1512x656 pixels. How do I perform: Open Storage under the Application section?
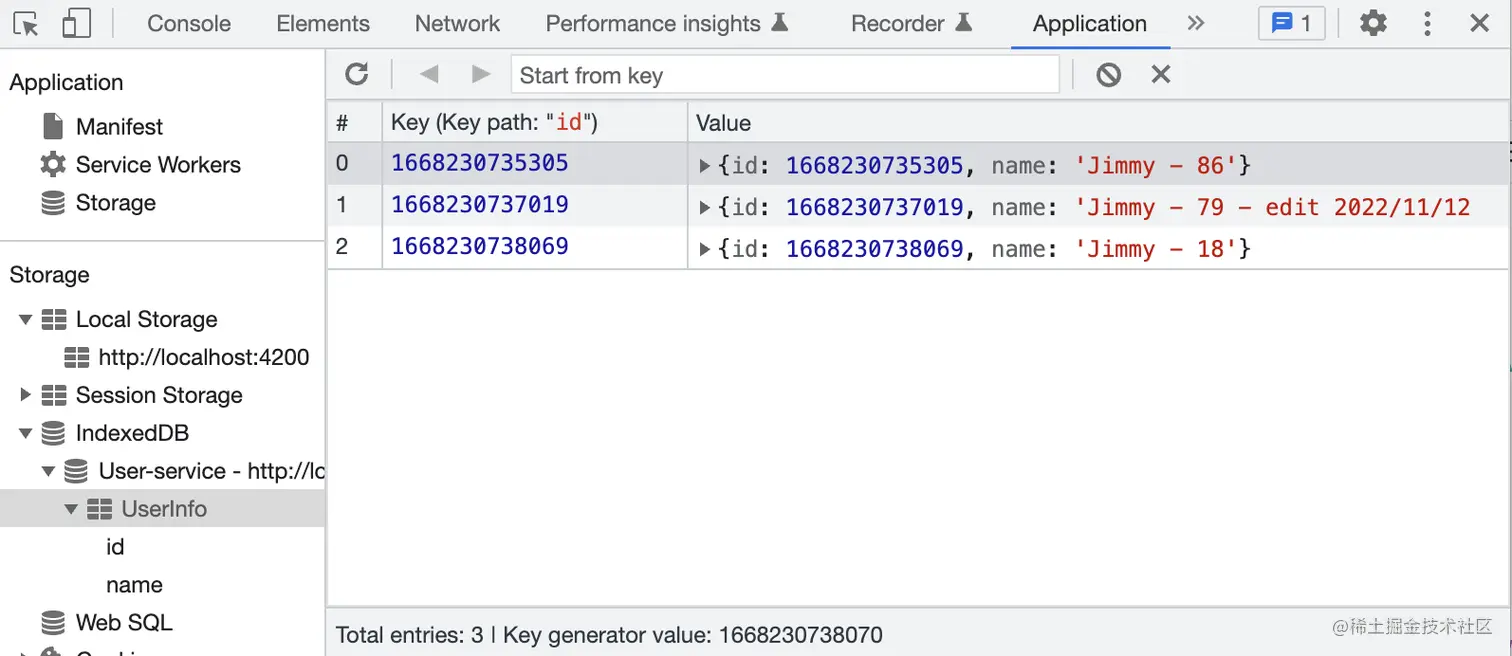pos(116,202)
